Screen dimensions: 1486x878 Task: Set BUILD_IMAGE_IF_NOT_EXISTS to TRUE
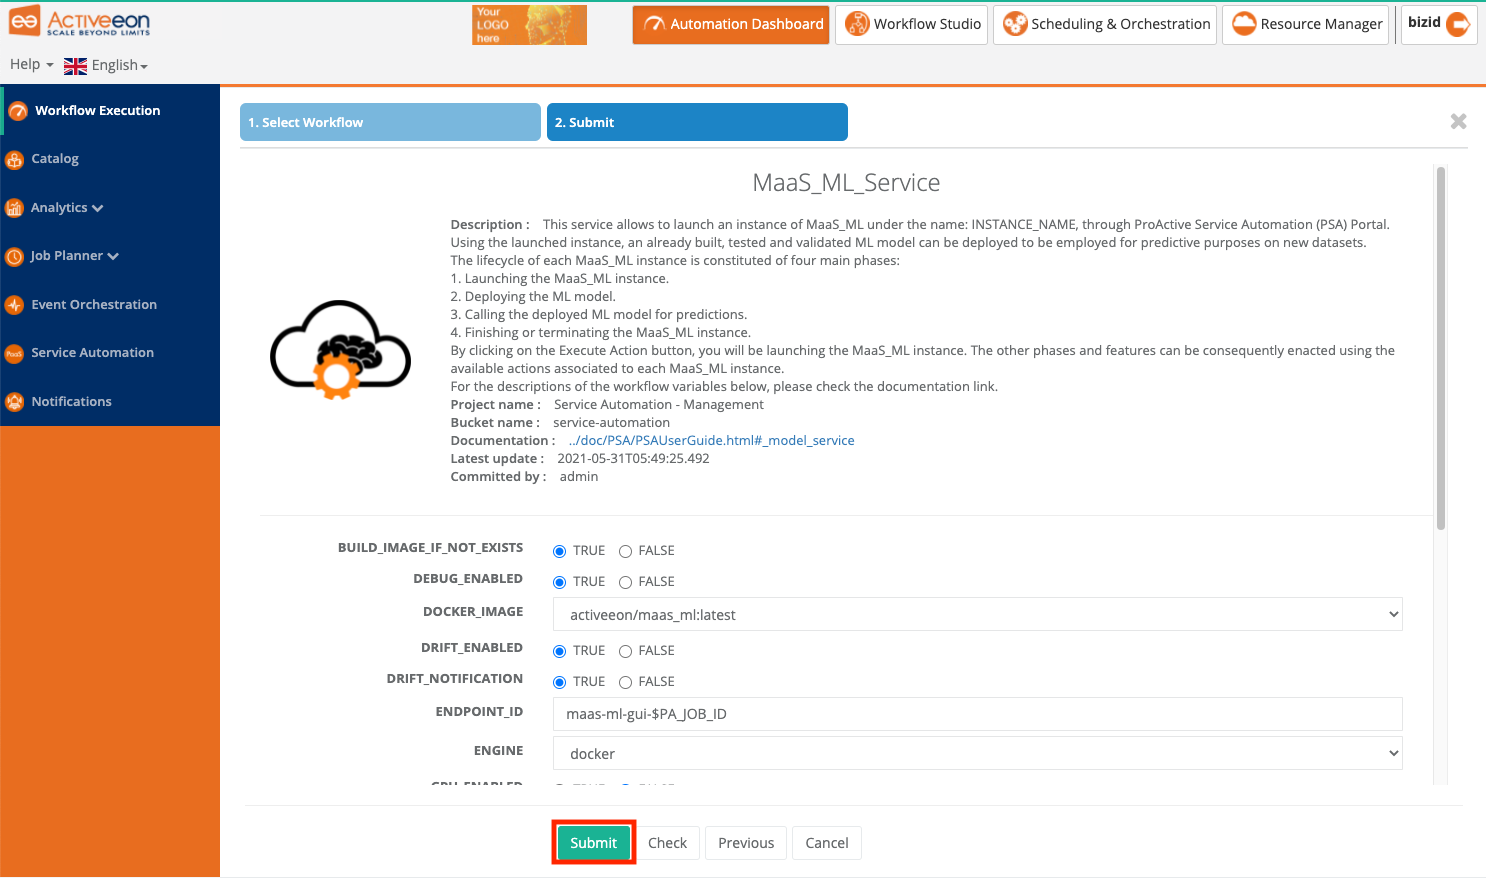pos(560,551)
